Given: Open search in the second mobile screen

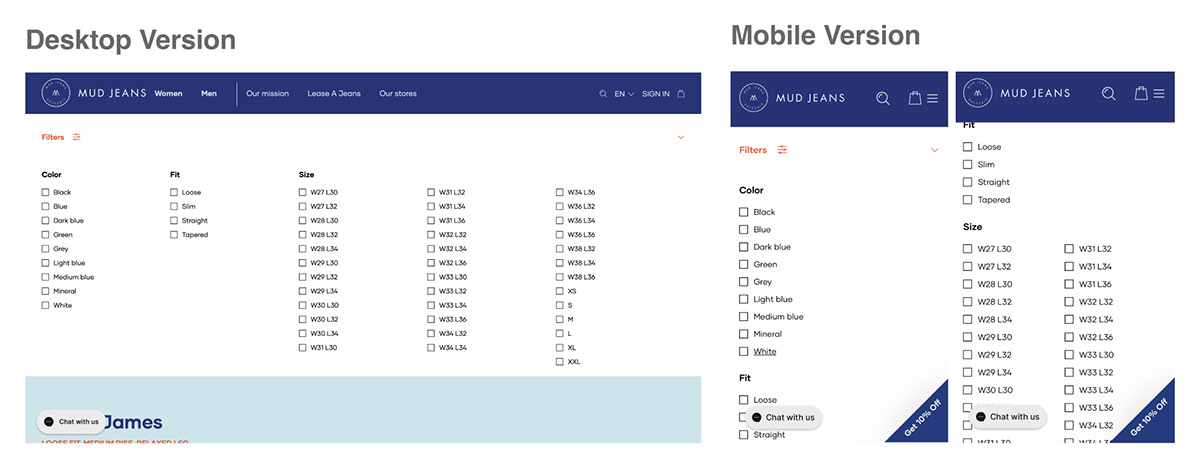Looking at the screenshot, I should pyautogui.click(x=1108, y=94).
